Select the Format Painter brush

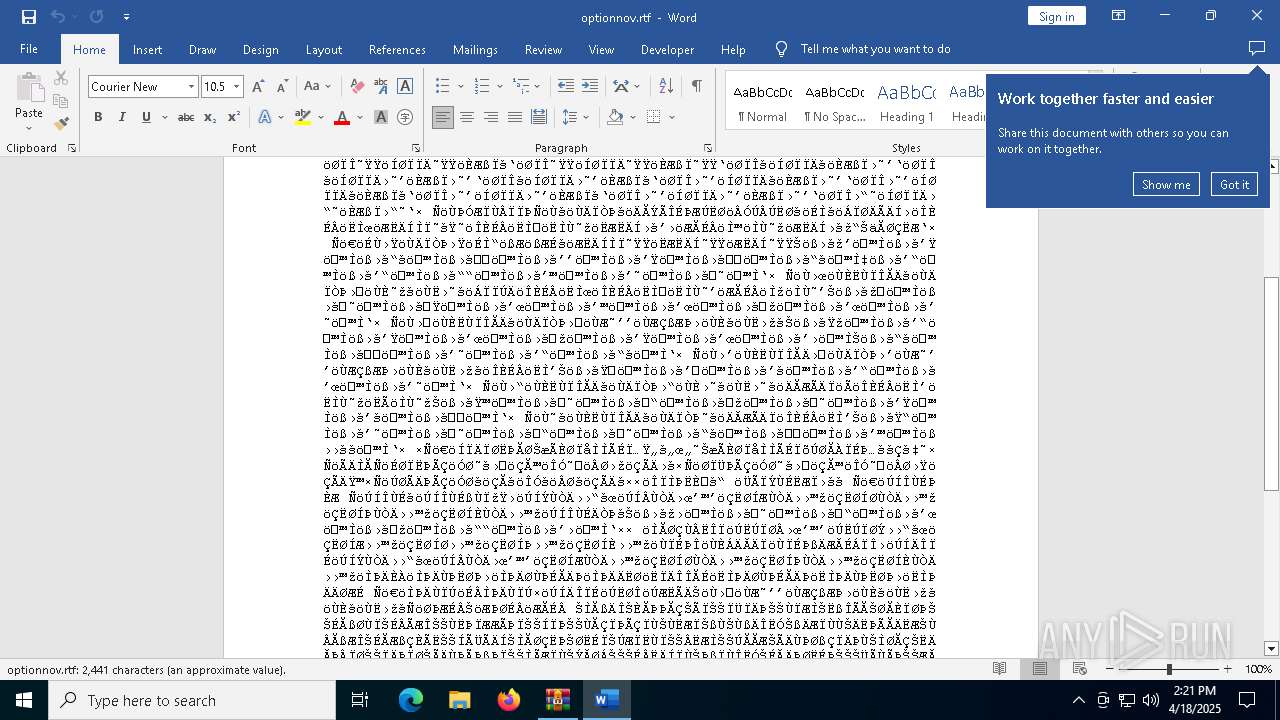click(x=61, y=124)
